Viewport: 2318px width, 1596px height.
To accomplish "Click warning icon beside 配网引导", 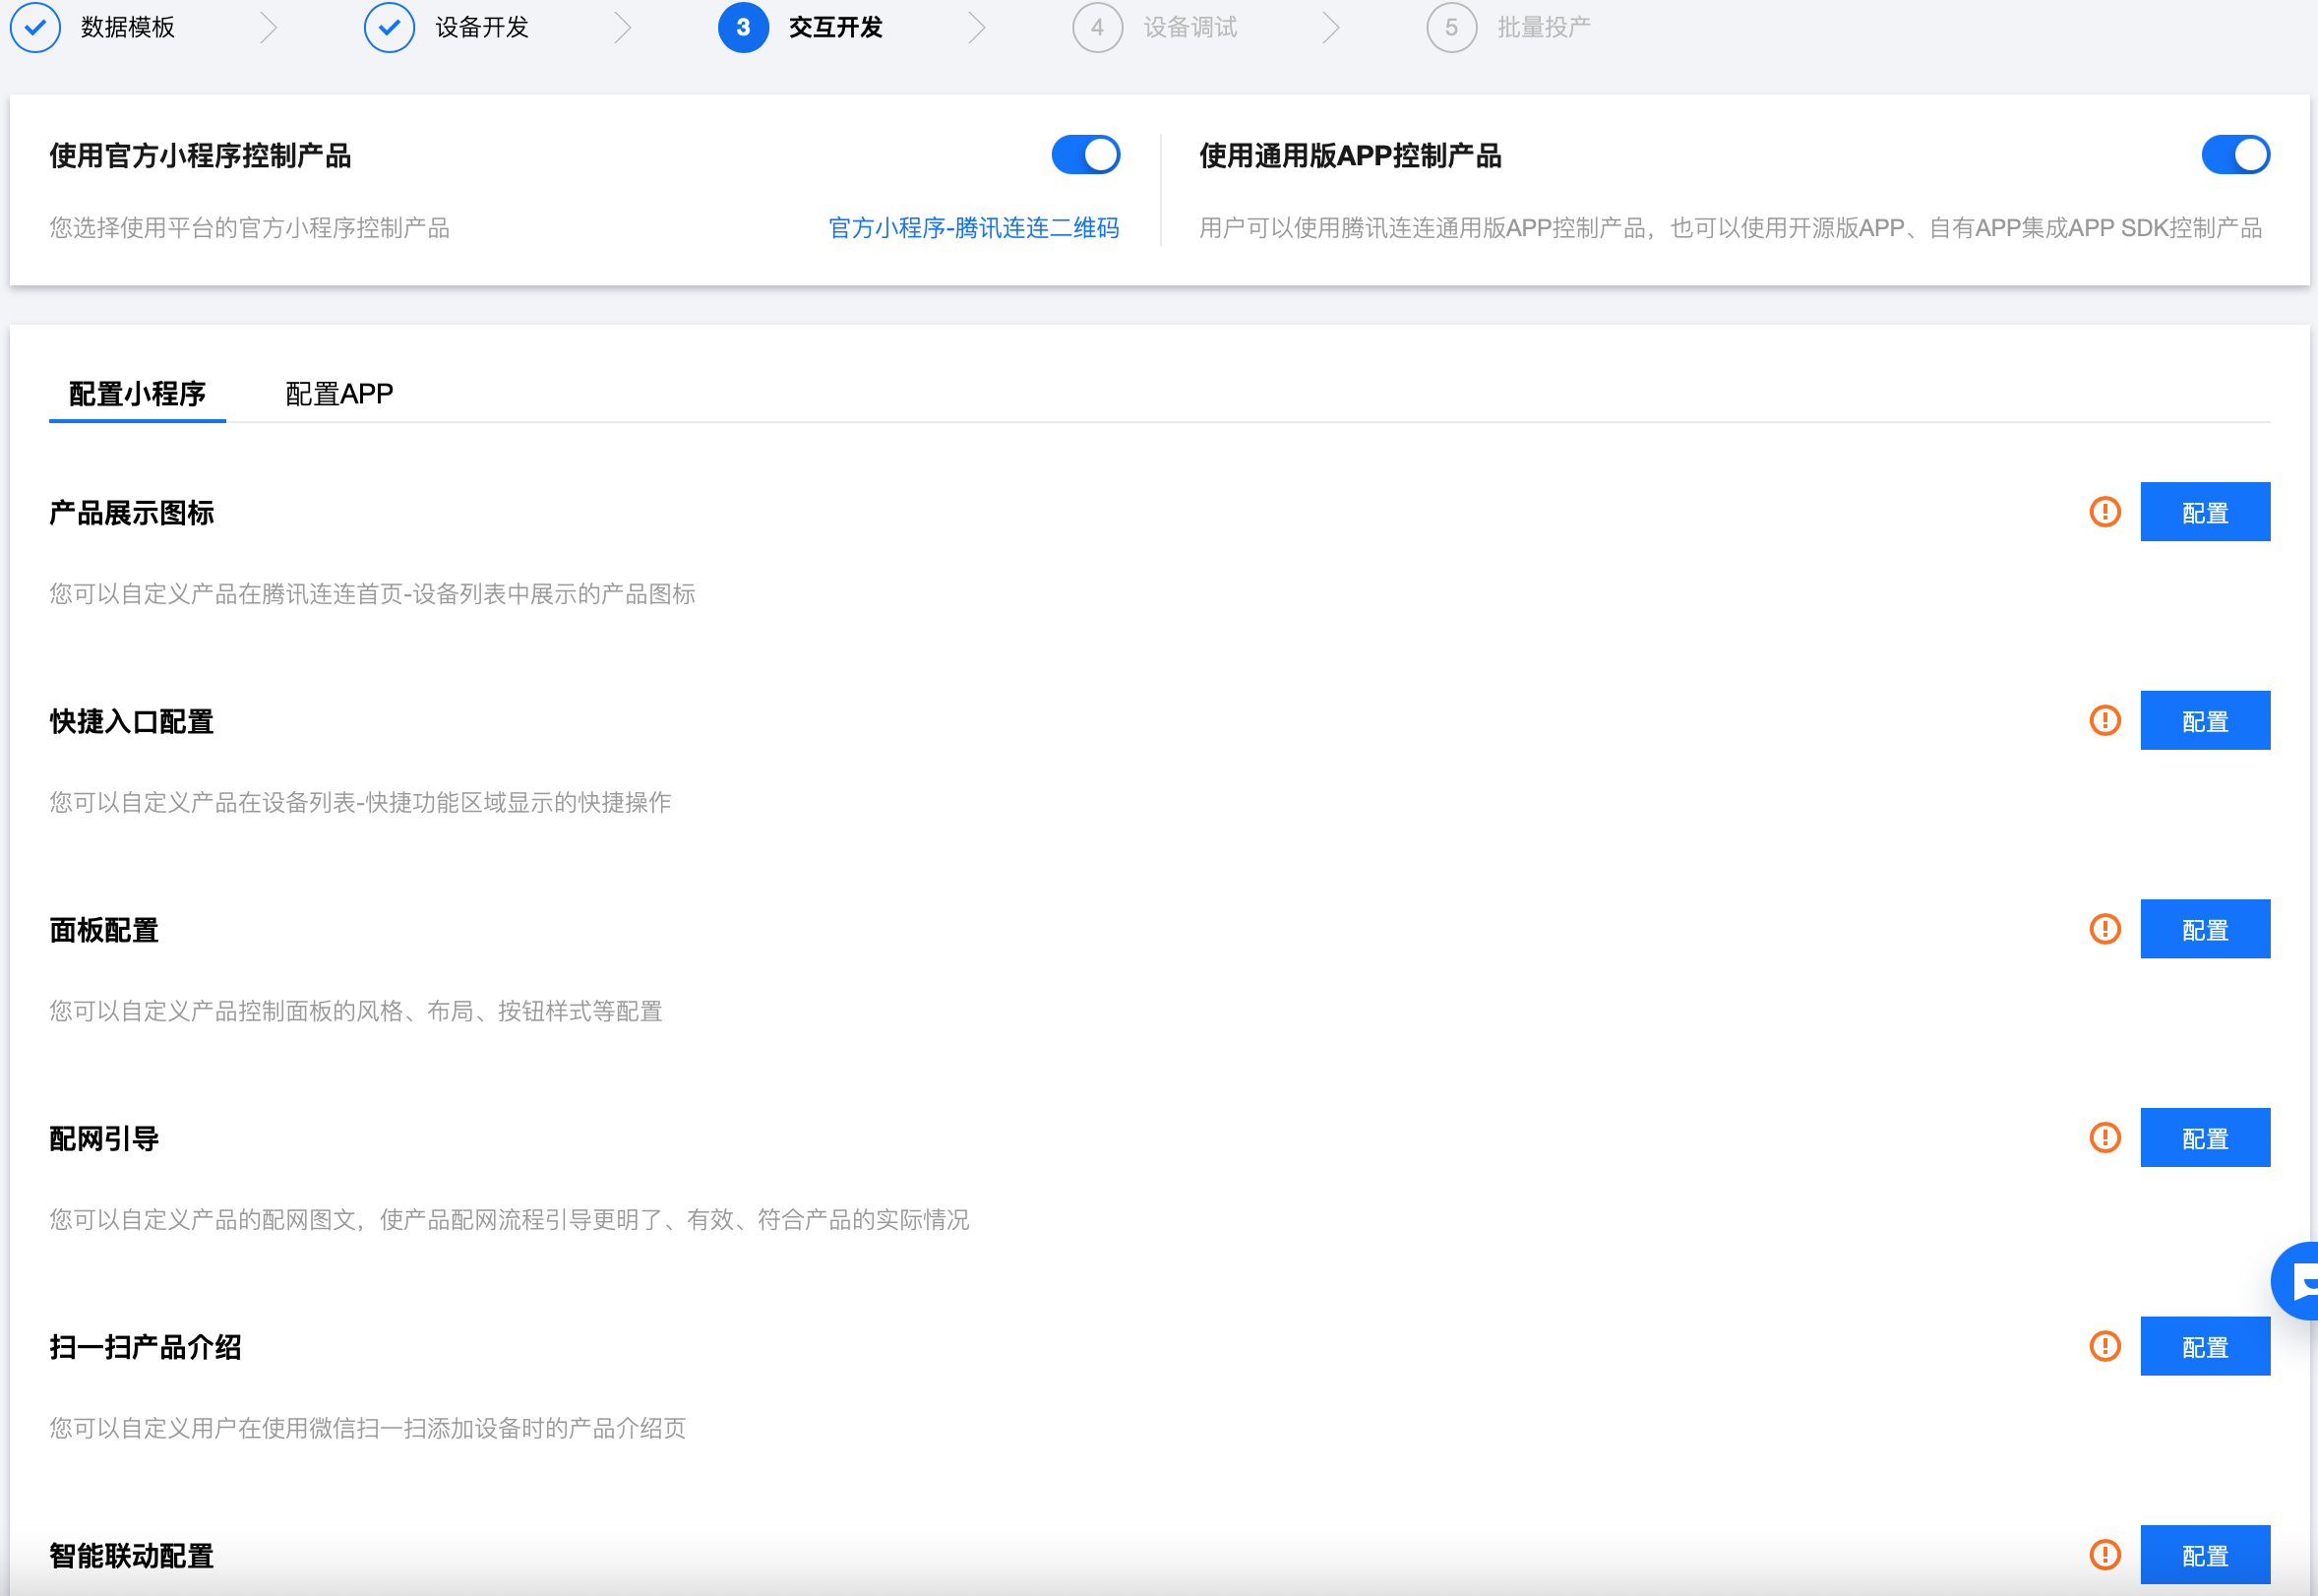I will [2105, 1138].
